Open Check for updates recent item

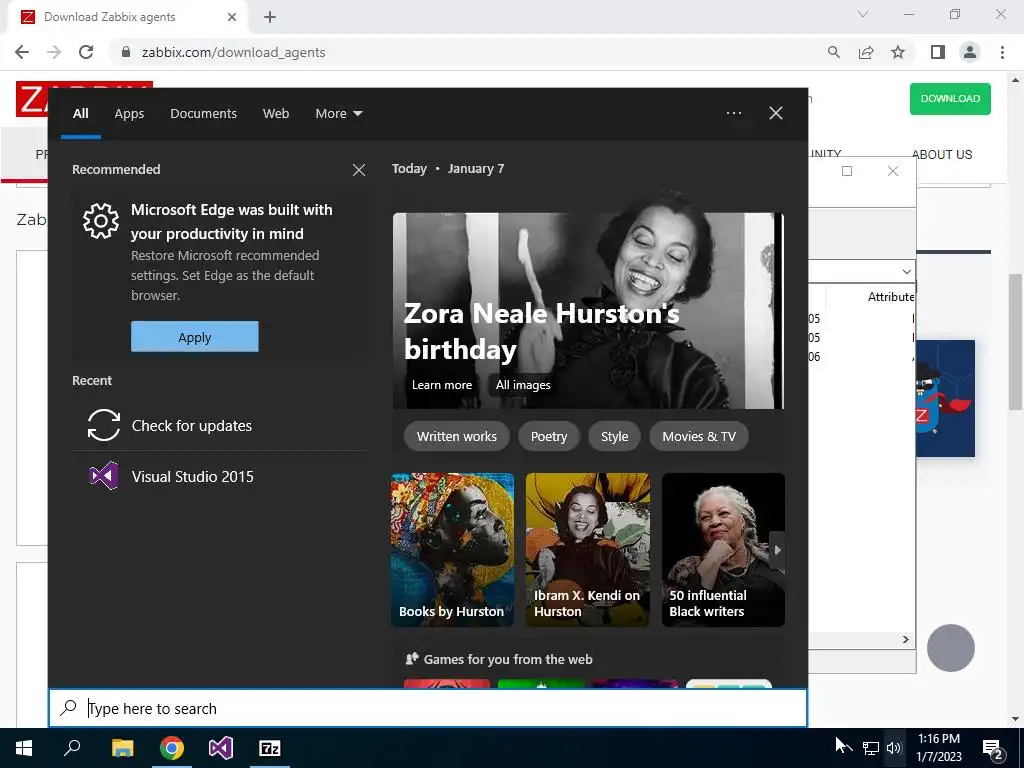219,425
